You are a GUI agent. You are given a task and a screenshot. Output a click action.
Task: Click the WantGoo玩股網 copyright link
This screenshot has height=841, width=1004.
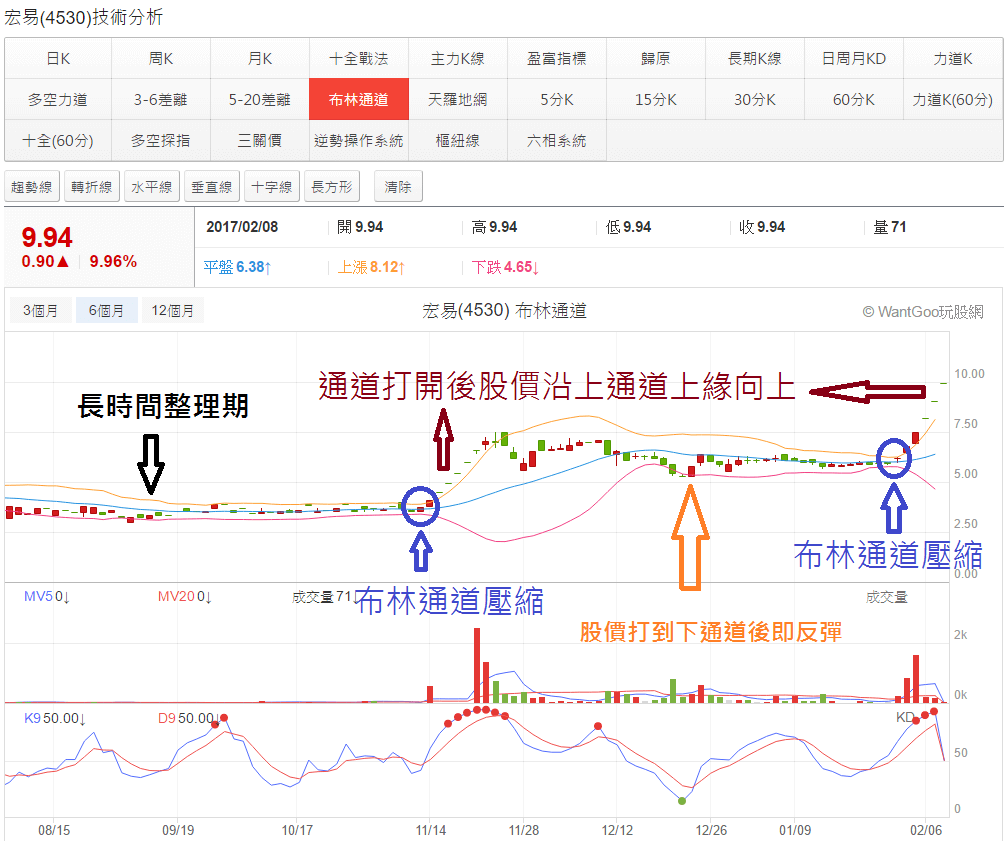922,312
